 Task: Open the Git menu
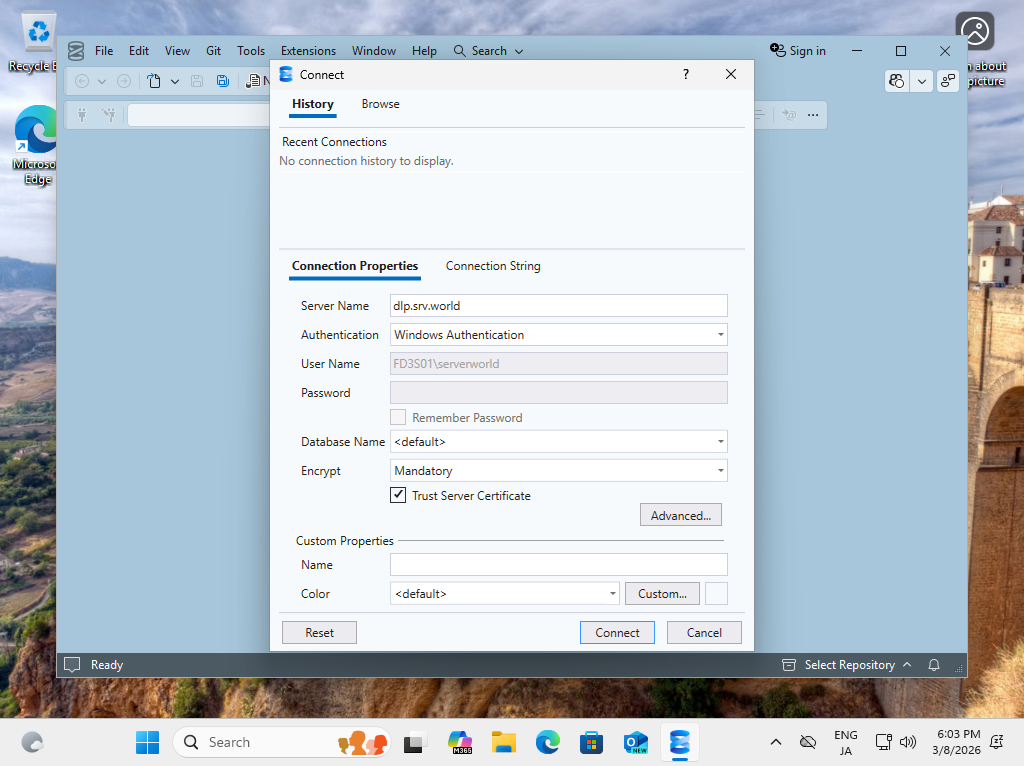pyautogui.click(x=214, y=51)
